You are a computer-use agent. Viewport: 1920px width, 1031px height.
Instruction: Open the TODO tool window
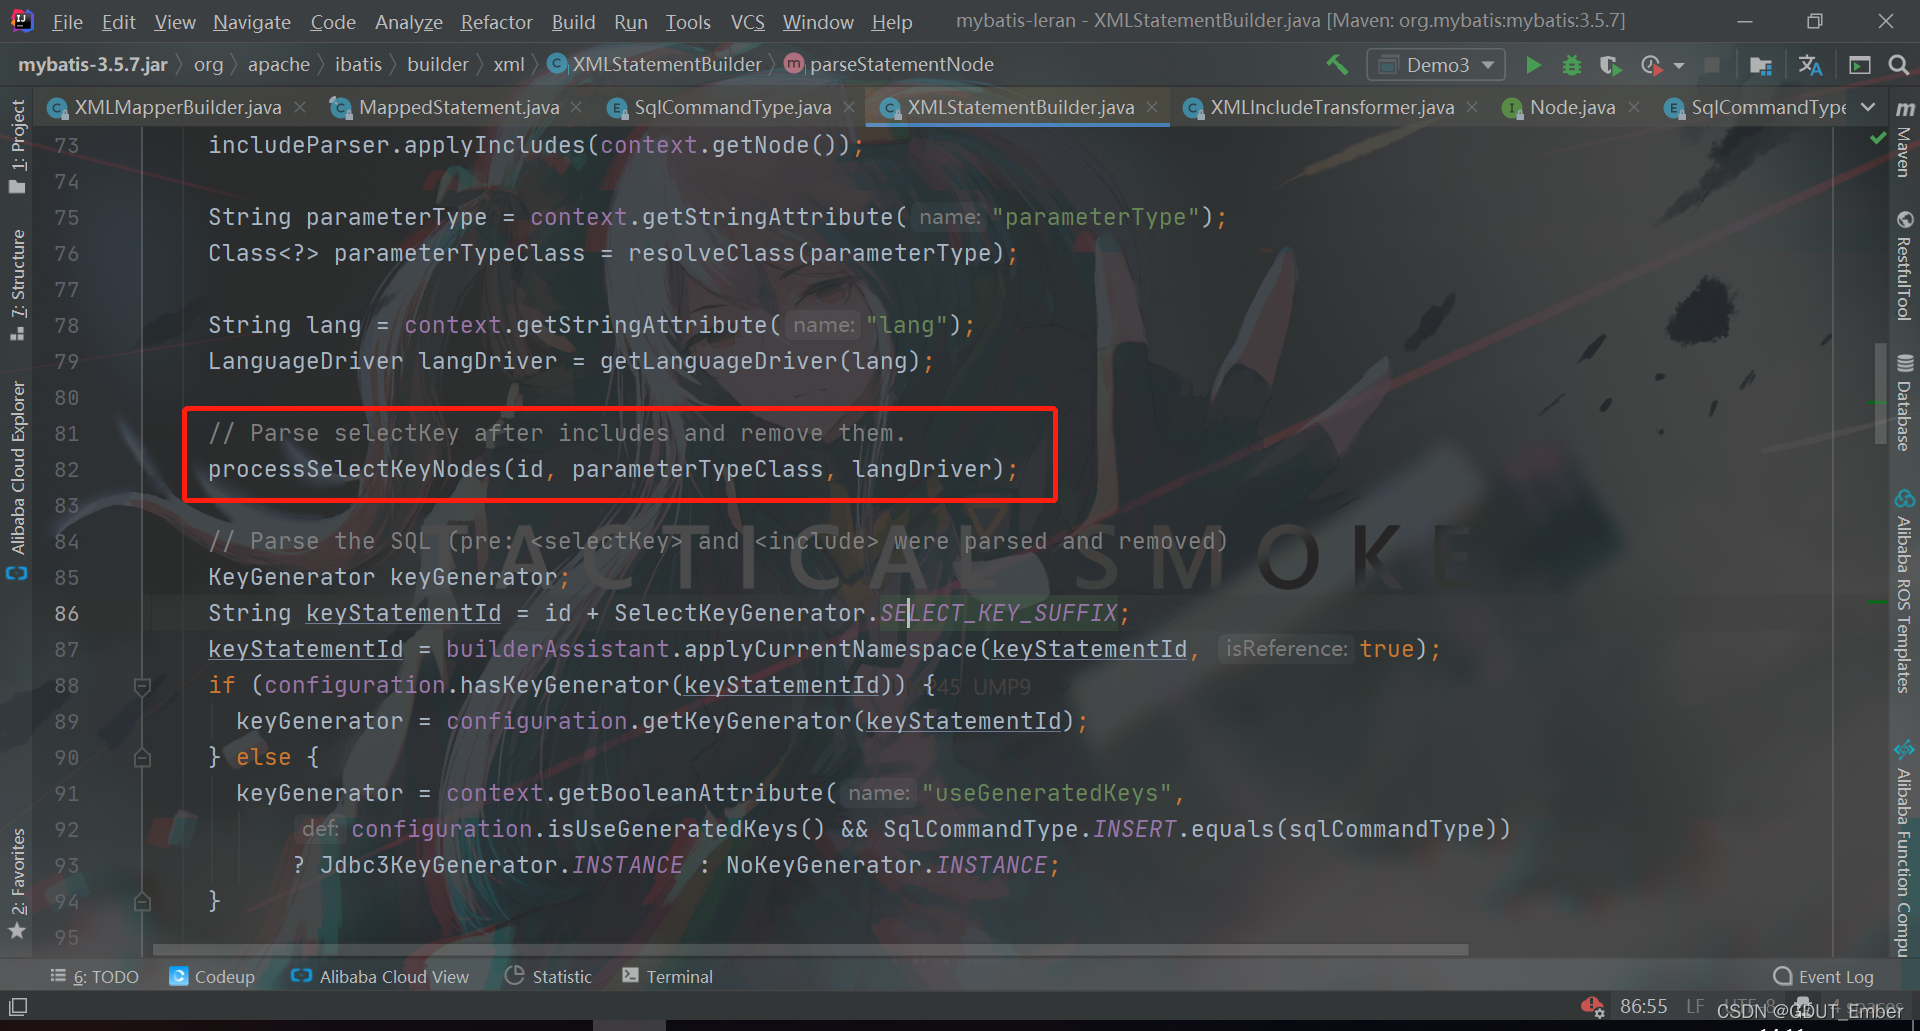tap(94, 977)
